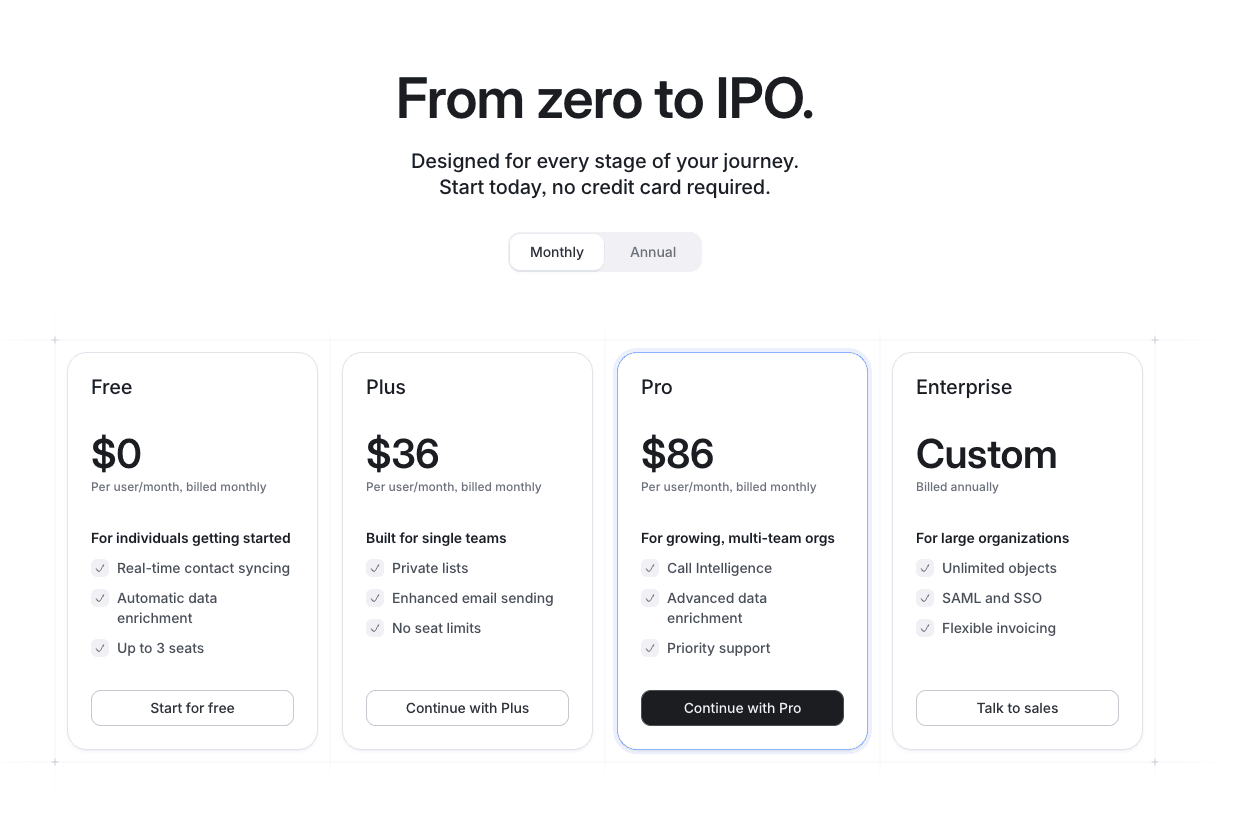1244x814 pixels.
Task: Click the checkmark beside Unlimited objects
Action: (x=925, y=568)
